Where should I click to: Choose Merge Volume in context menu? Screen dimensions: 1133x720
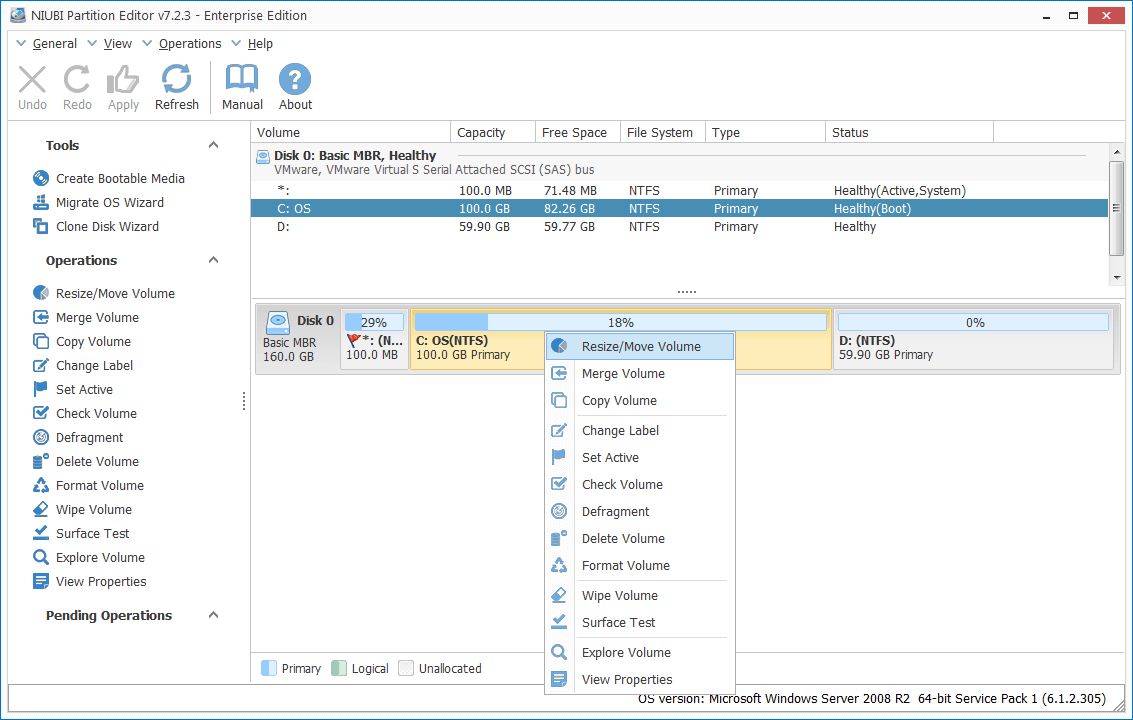click(640, 373)
